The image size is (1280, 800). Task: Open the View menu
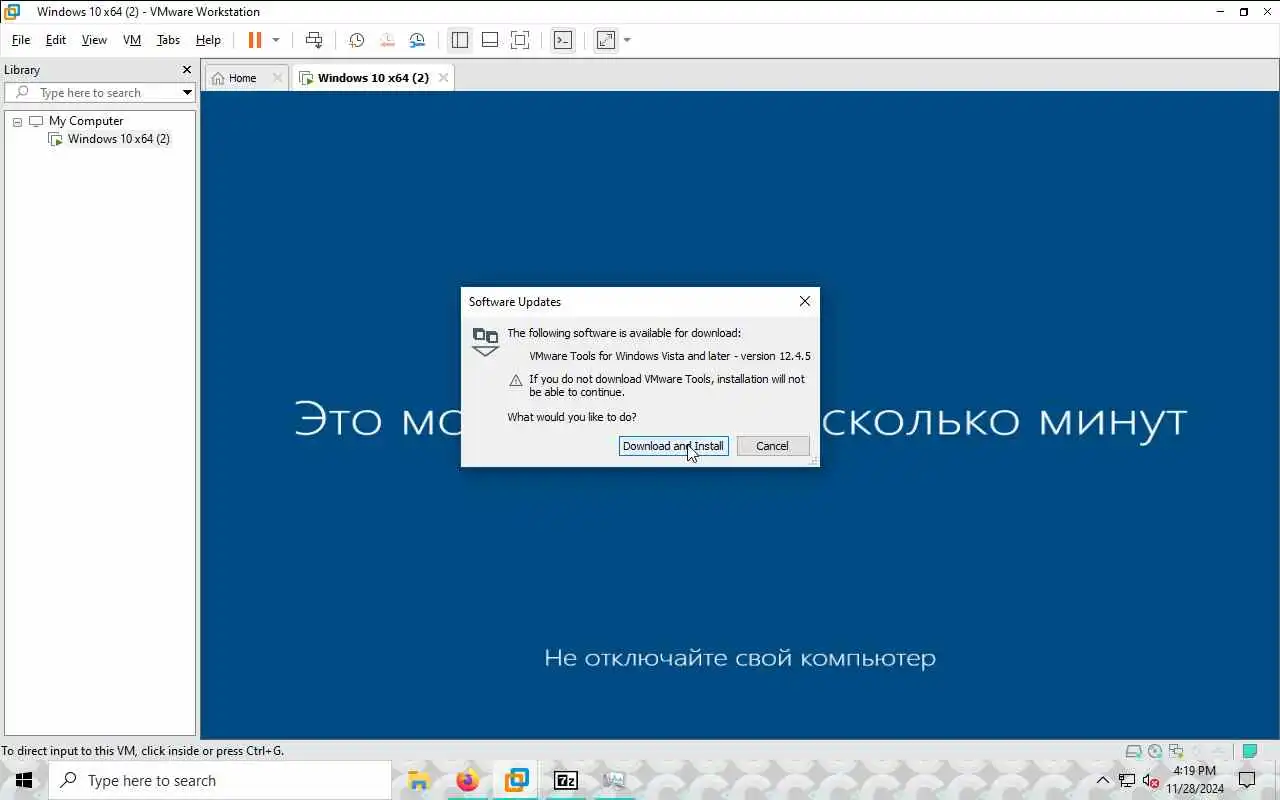pyautogui.click(x=94, y=40)
